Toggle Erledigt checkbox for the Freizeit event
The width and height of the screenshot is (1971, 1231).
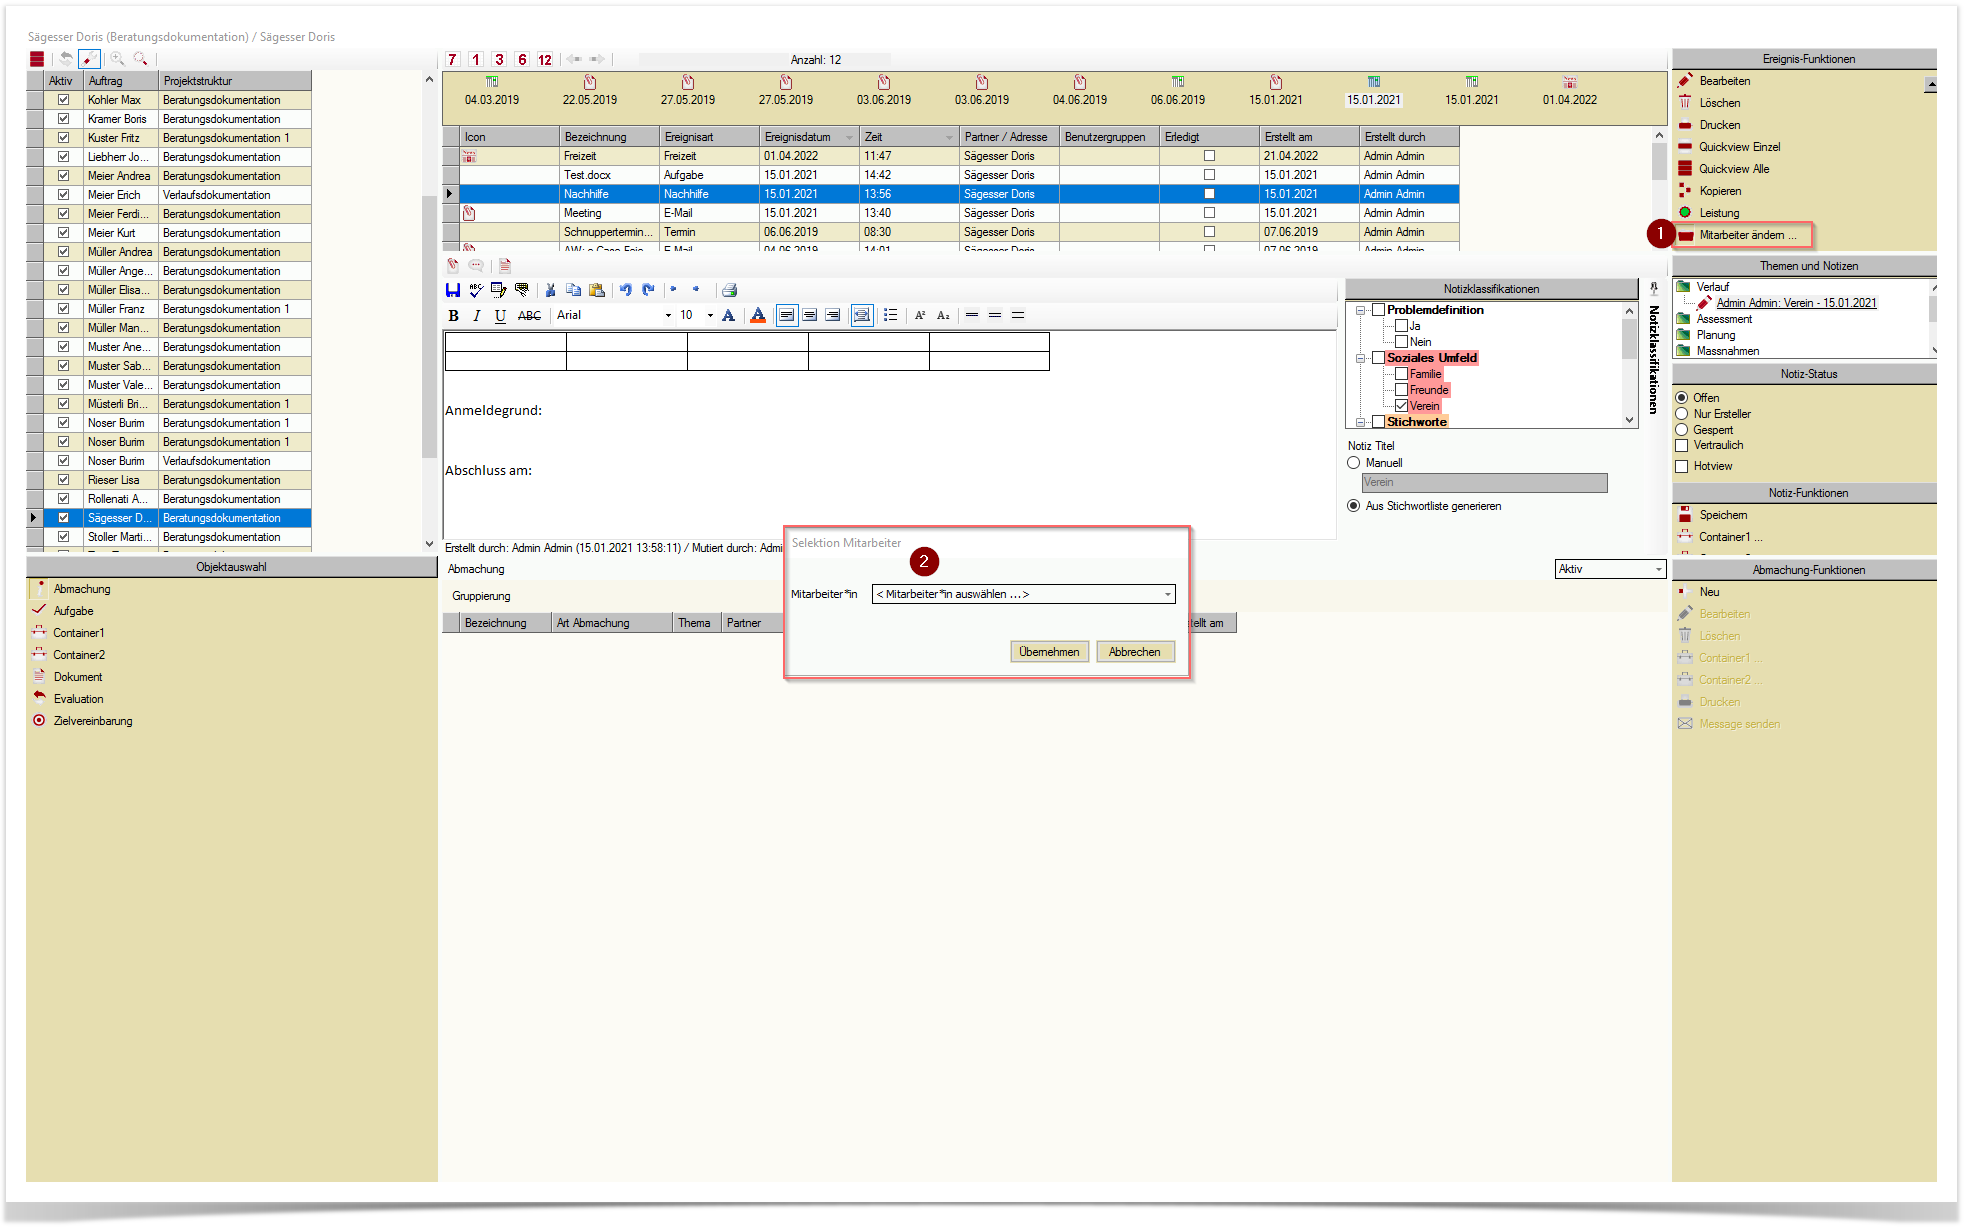tap(1209, 156)
